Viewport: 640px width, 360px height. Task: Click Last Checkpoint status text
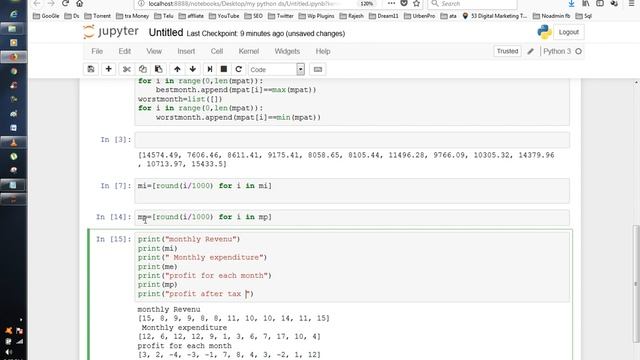[266, 33]
